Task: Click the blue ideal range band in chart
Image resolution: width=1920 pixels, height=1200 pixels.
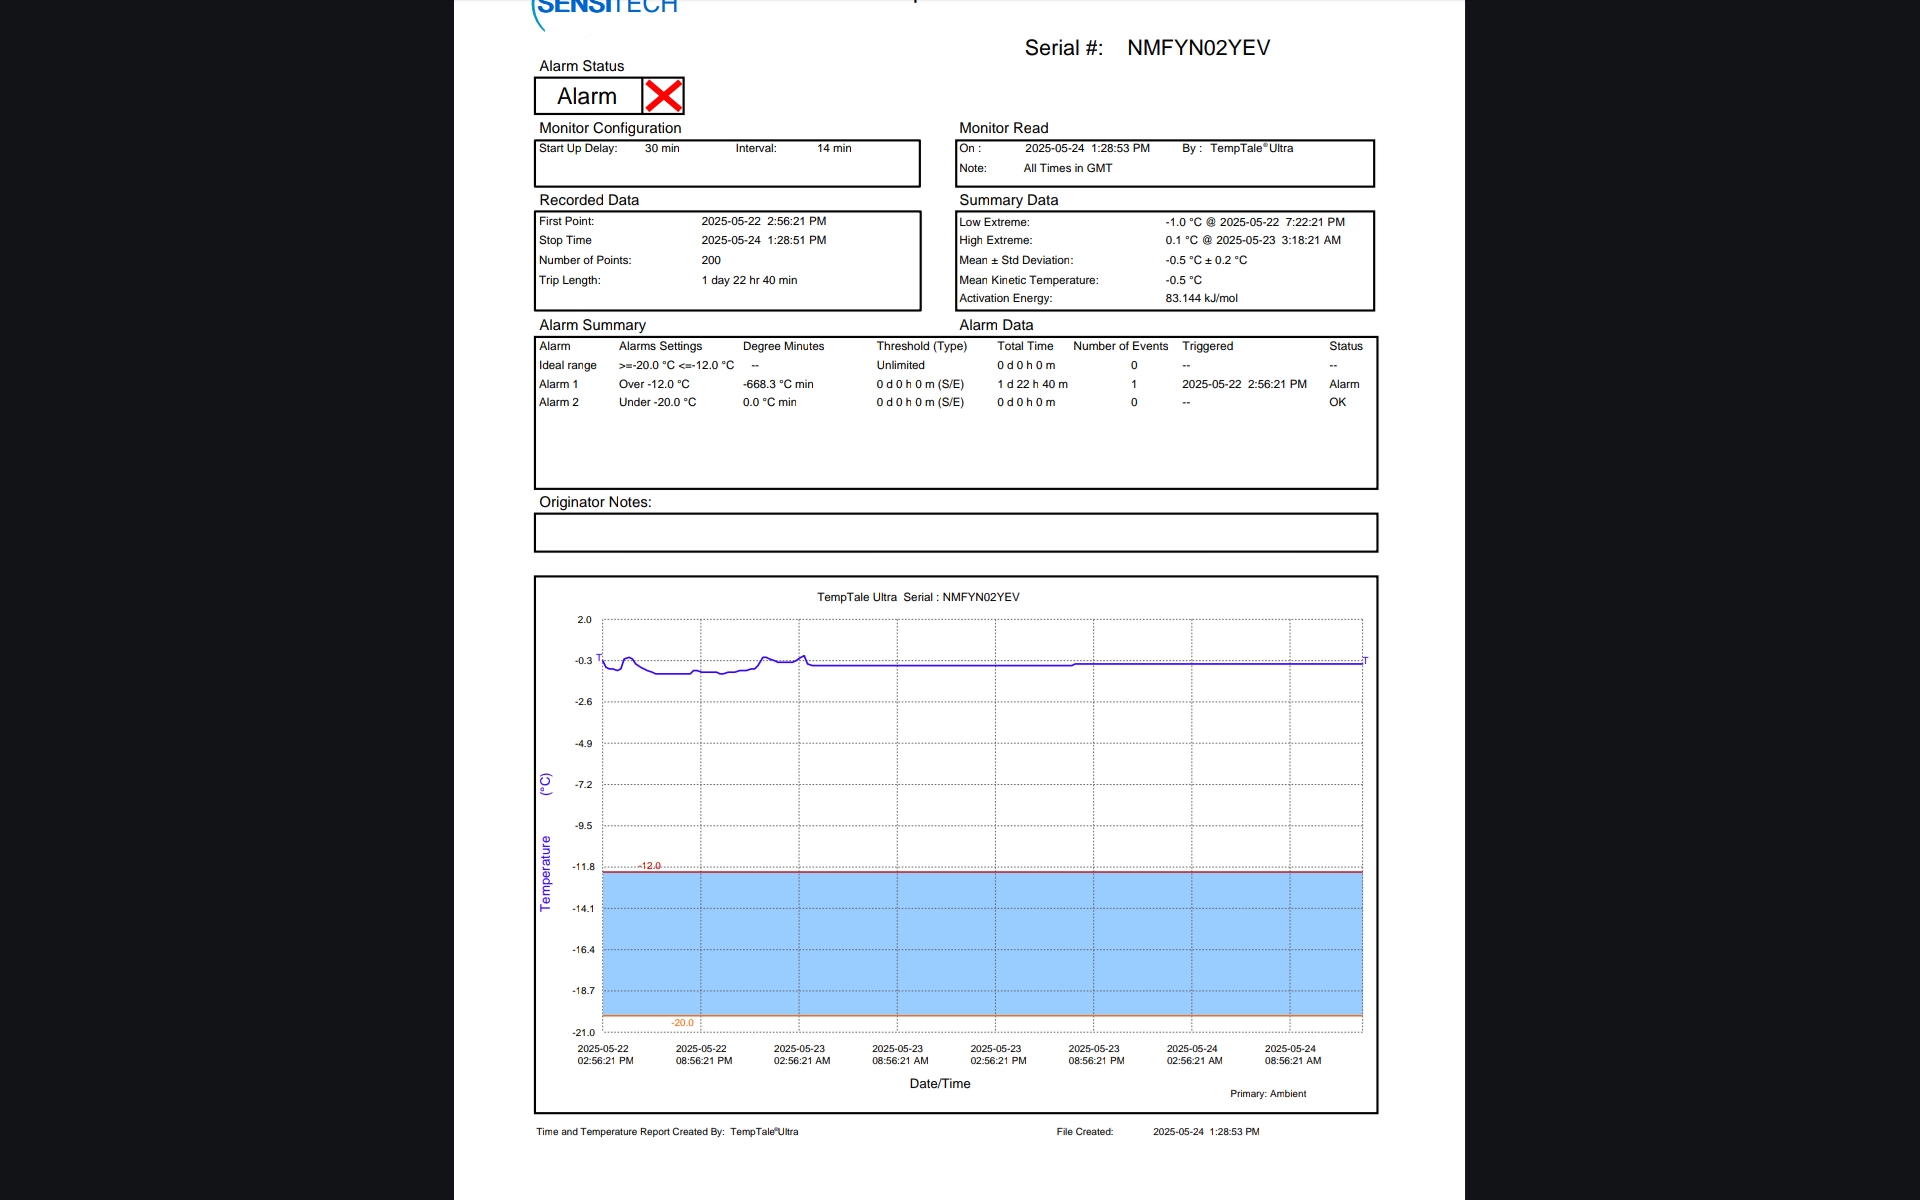Action: pos(982,944)
